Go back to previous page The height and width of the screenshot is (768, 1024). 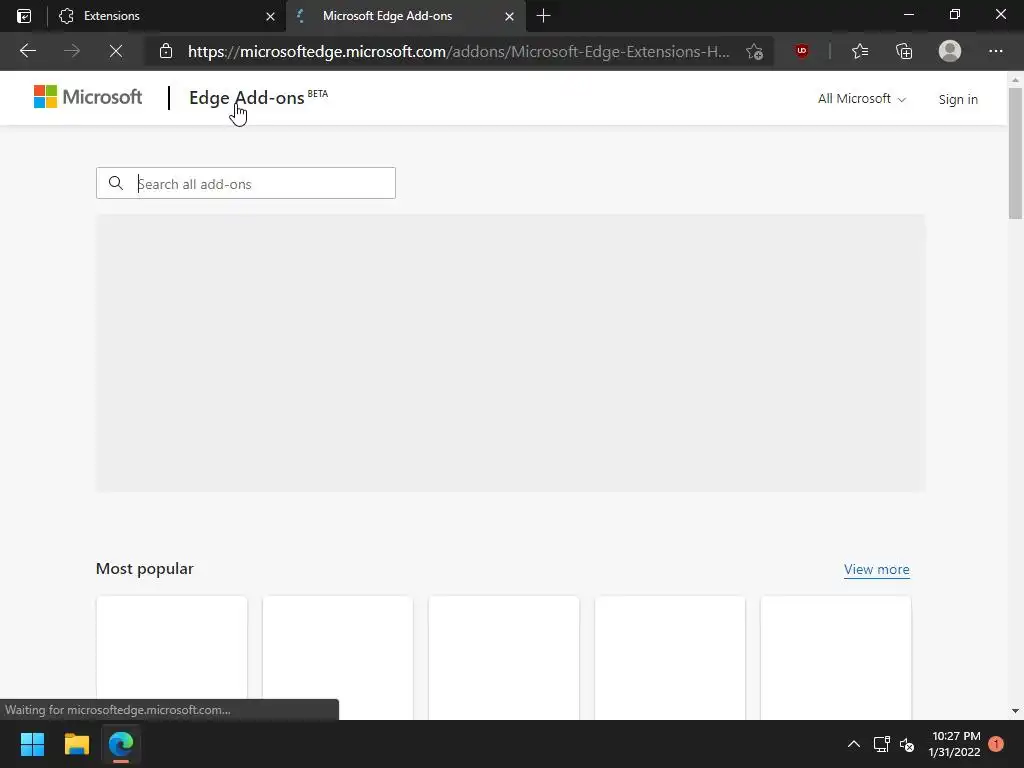[27, 51]
